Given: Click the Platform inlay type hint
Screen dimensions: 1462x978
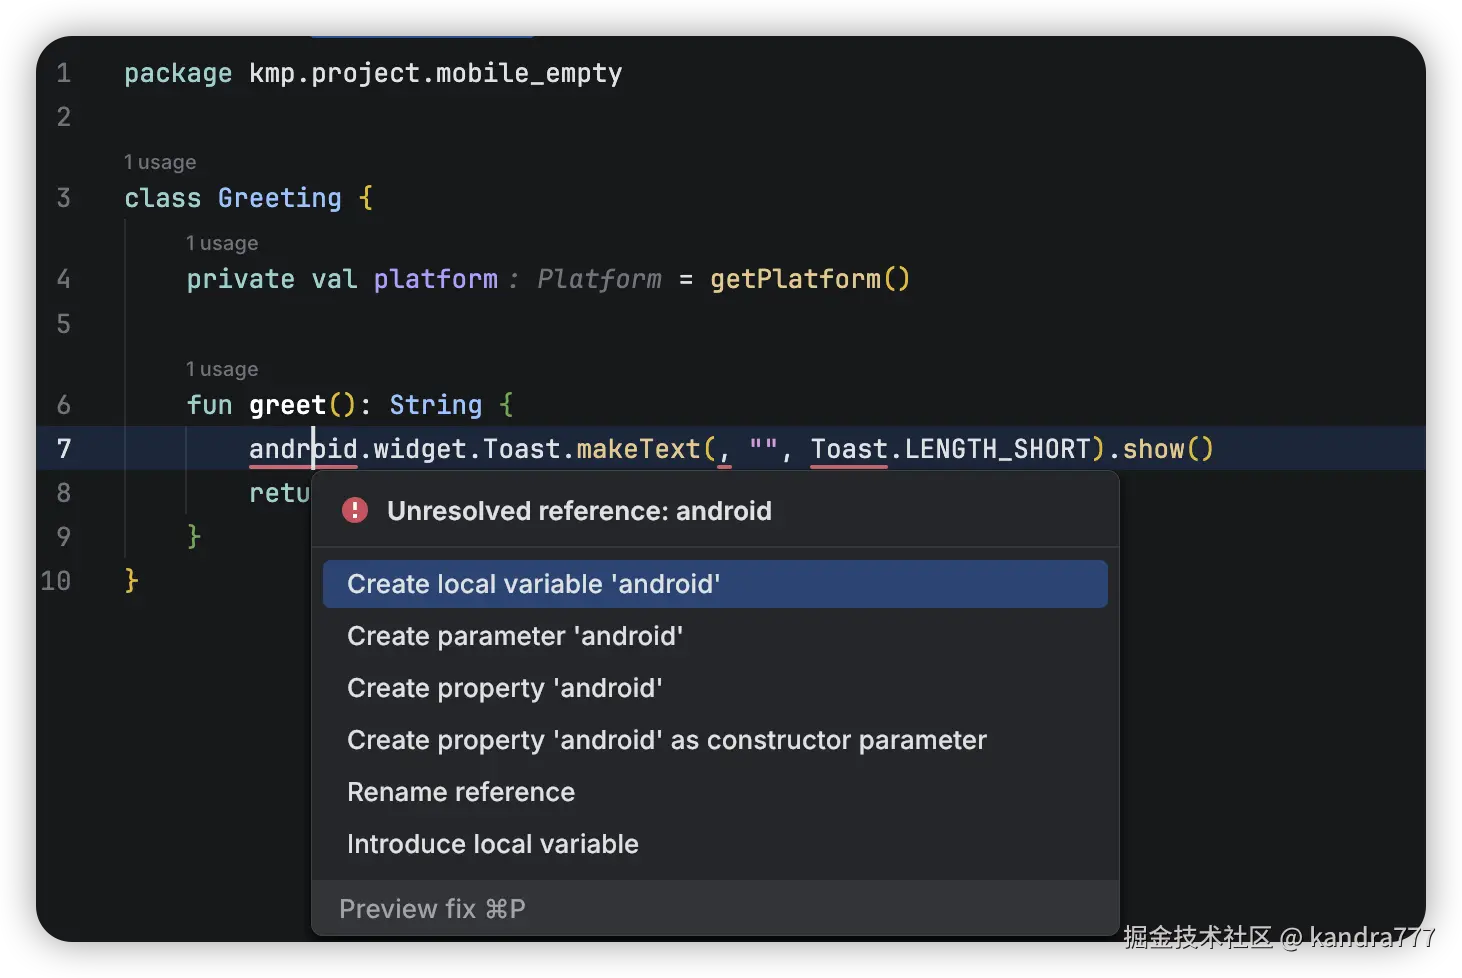Looking at the screenshot, I should [x=599, y=279].
